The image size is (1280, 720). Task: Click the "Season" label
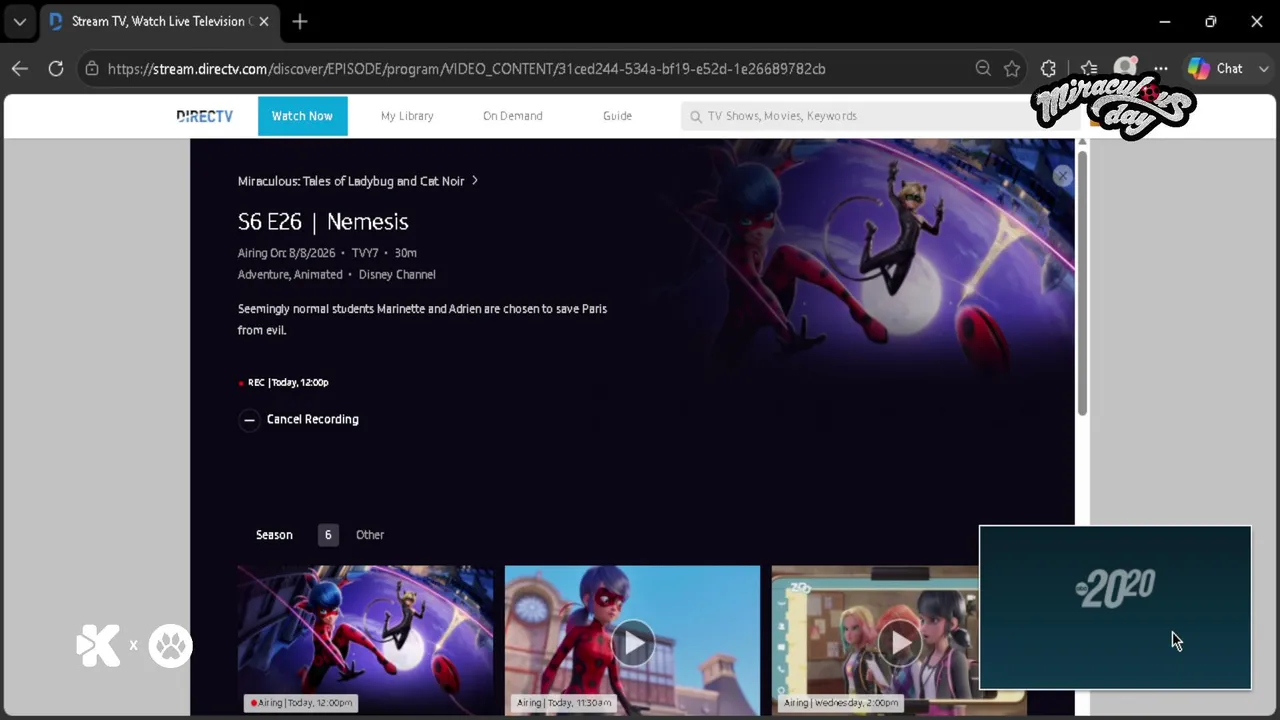point(274,535)
